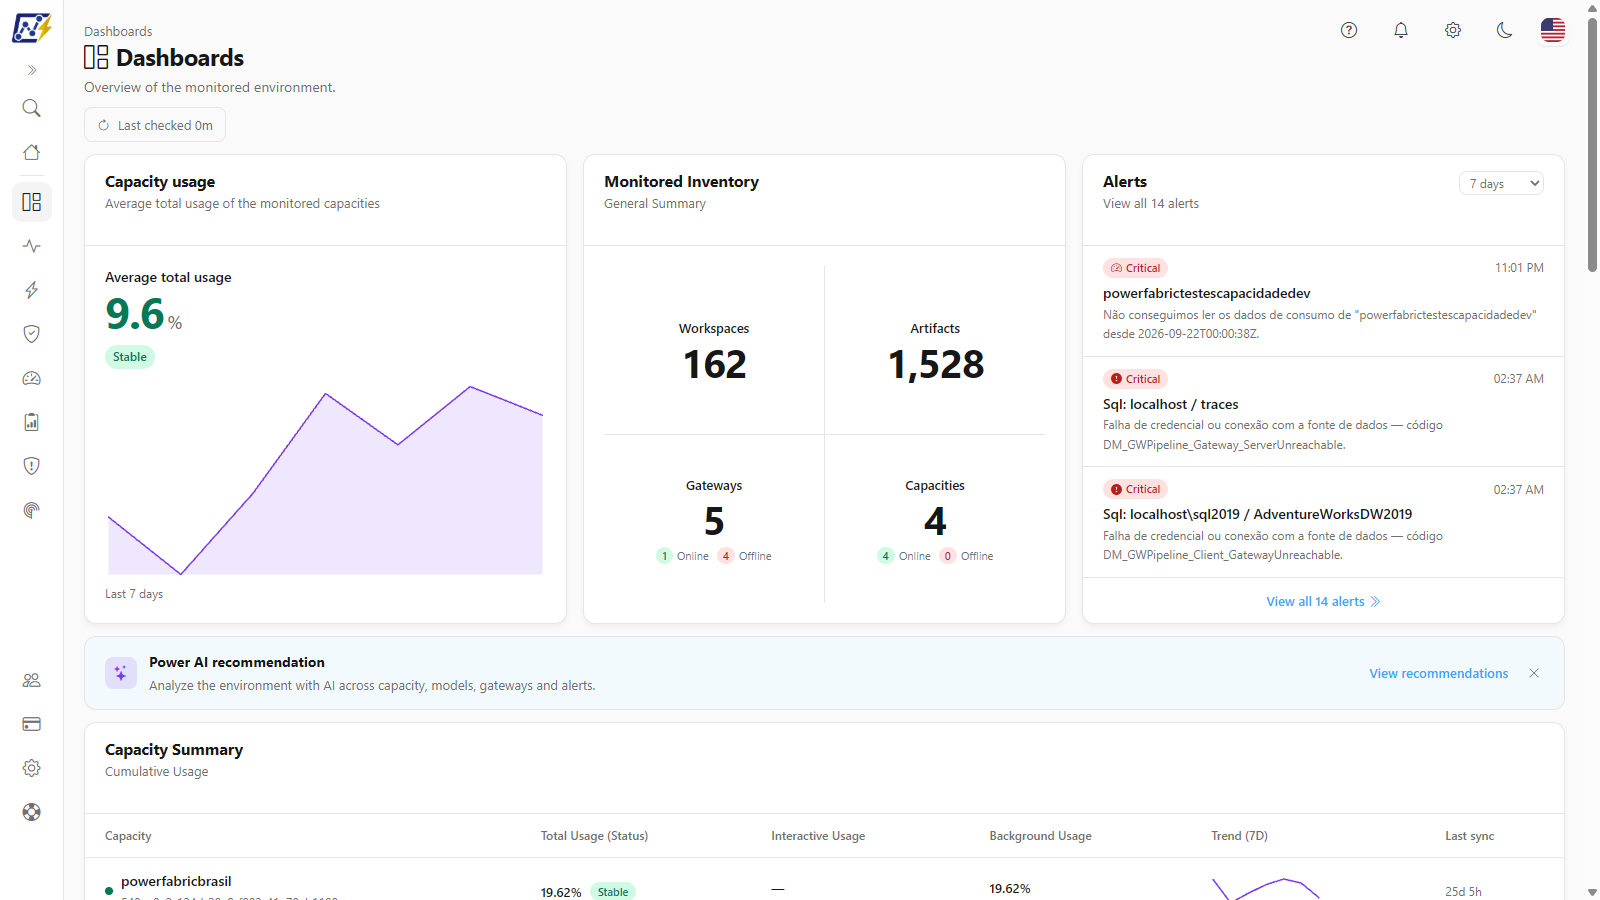Image resolution: width=1600 pixels, height=900 pixels.
Task: Open top bar settings gear
Action: point(1453,30)
